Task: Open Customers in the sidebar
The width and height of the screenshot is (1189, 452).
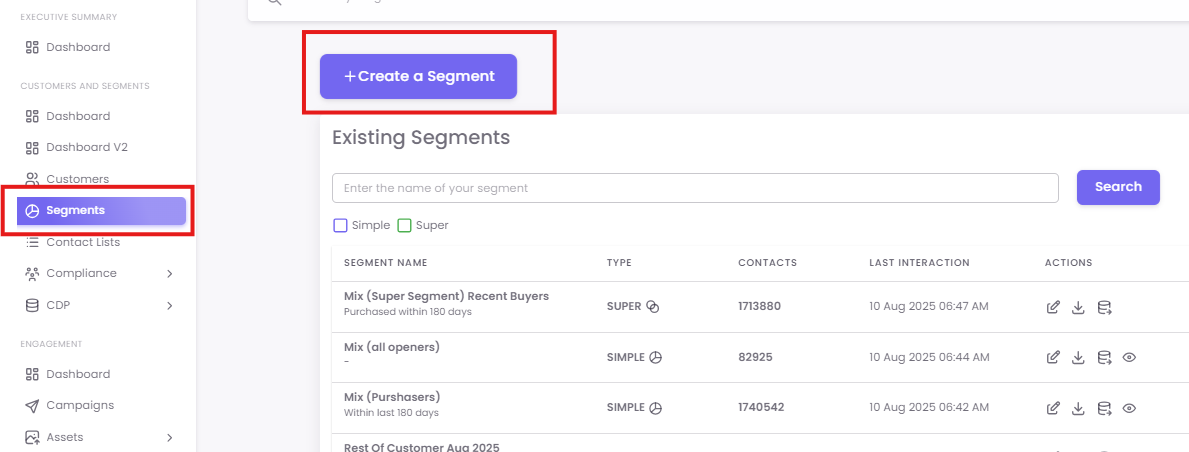Action: [77, 179]
